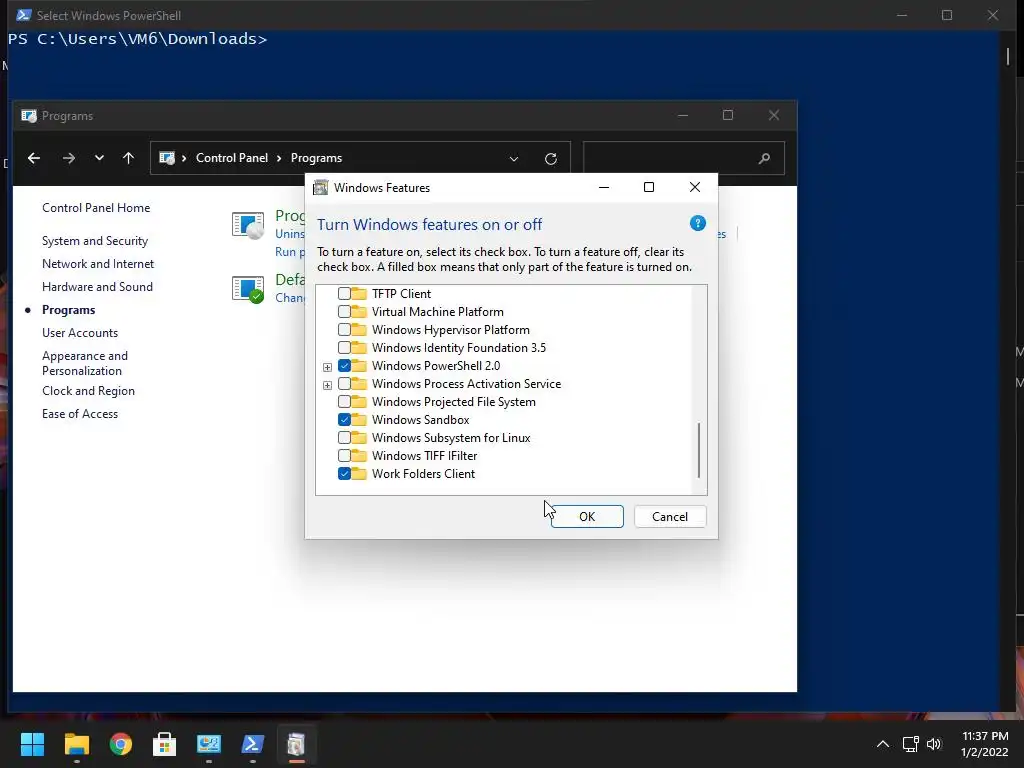
Task: Tick Windows Hypervisor Platform checkbox
Action: pyautogui.click(x=344, y=330)
